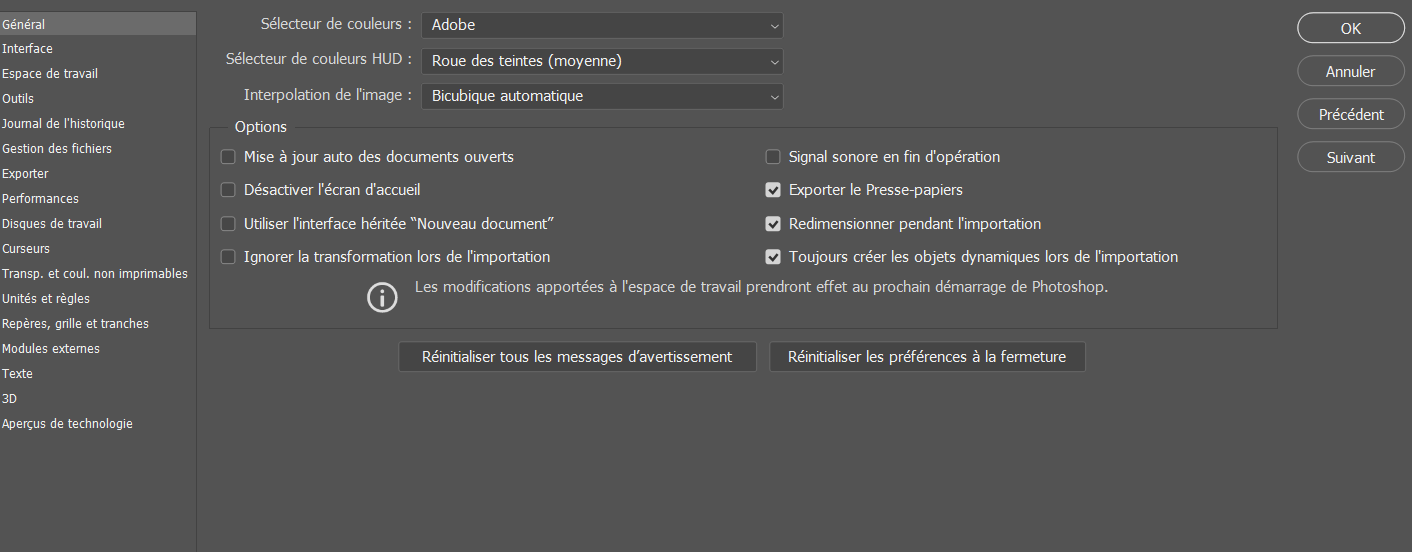The height and width of the screenshot is (552, 1412).
Task: Expand the Sélecteur de couleurs HUD dropdown
Action: [x=602, y=61]
